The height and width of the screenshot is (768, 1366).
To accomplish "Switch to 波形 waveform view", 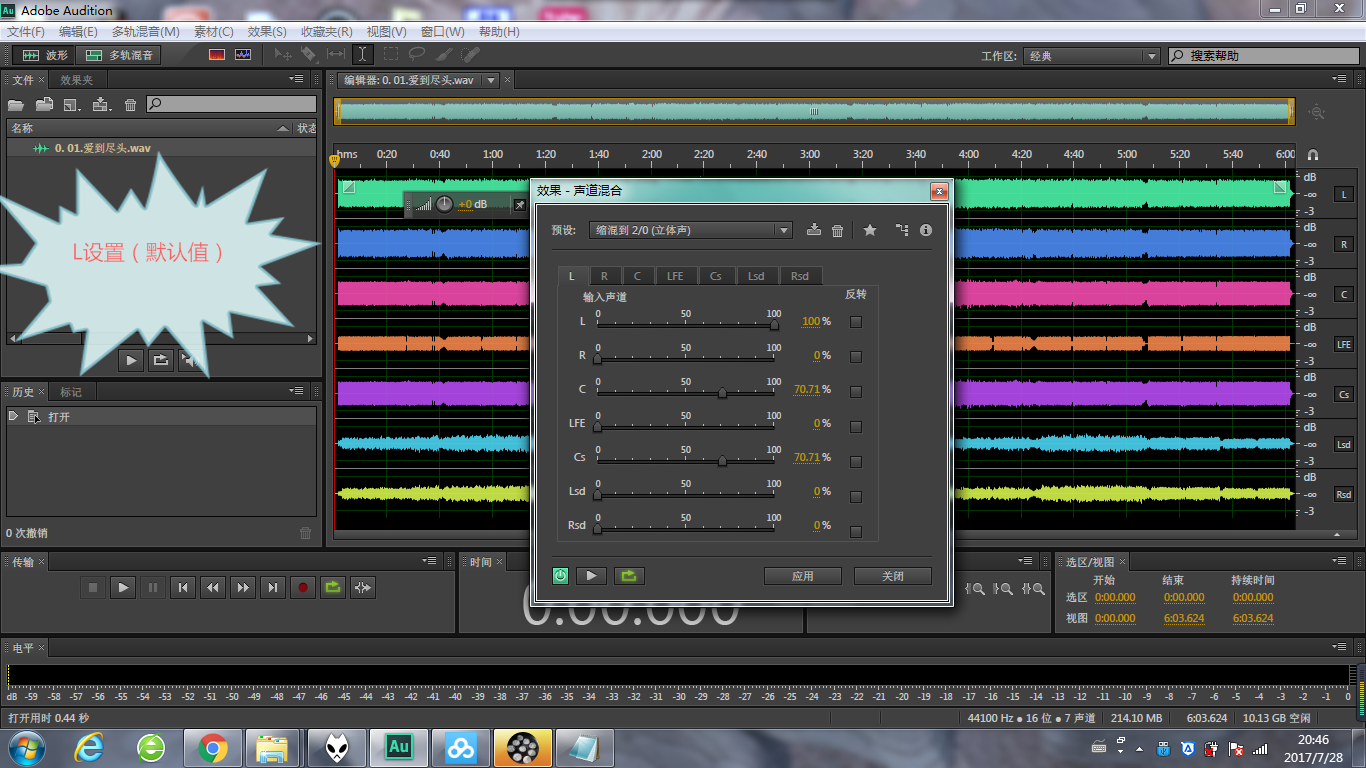I will pos(46,55).
